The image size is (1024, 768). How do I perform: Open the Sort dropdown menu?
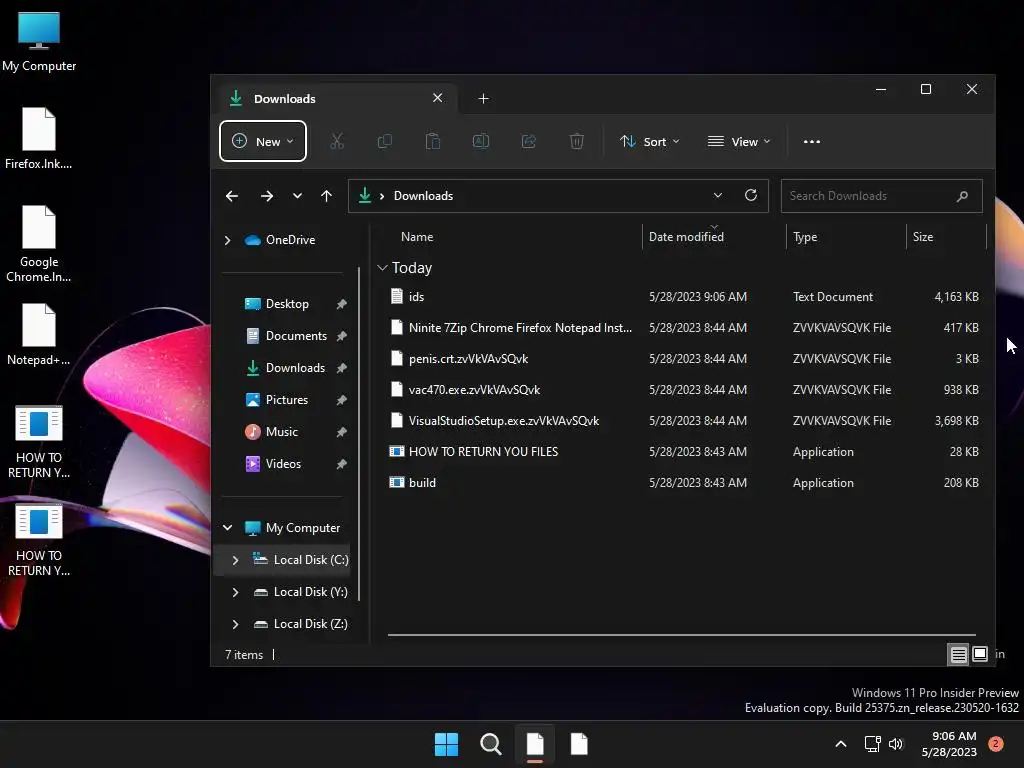coord(649,141)
